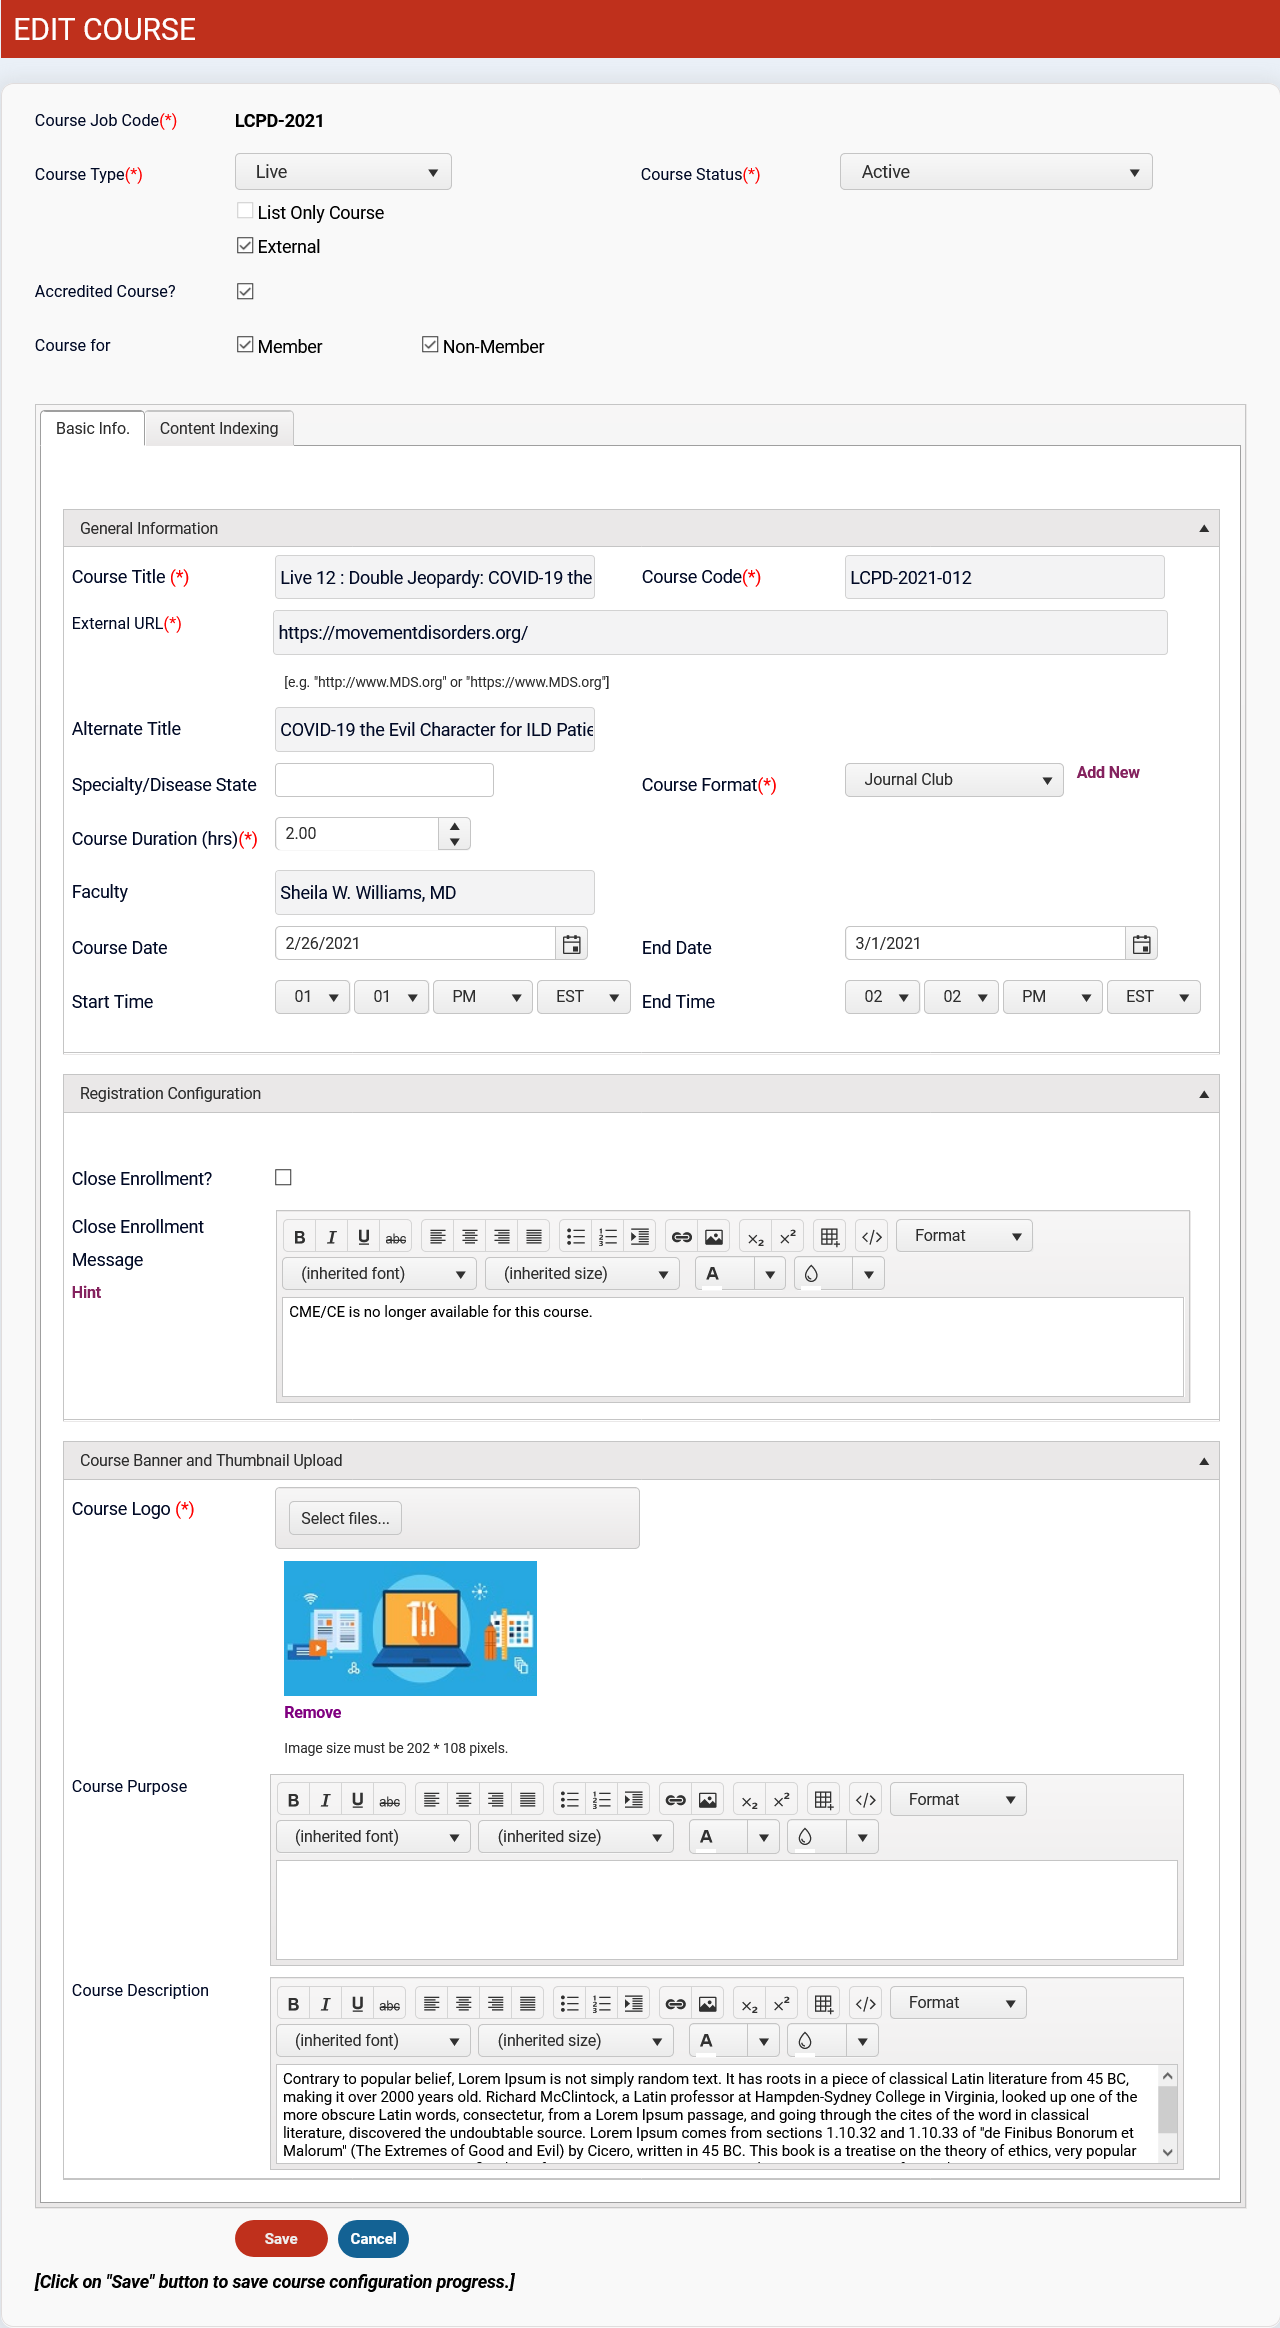Open Course Date calendar picker

click(571, 944)
